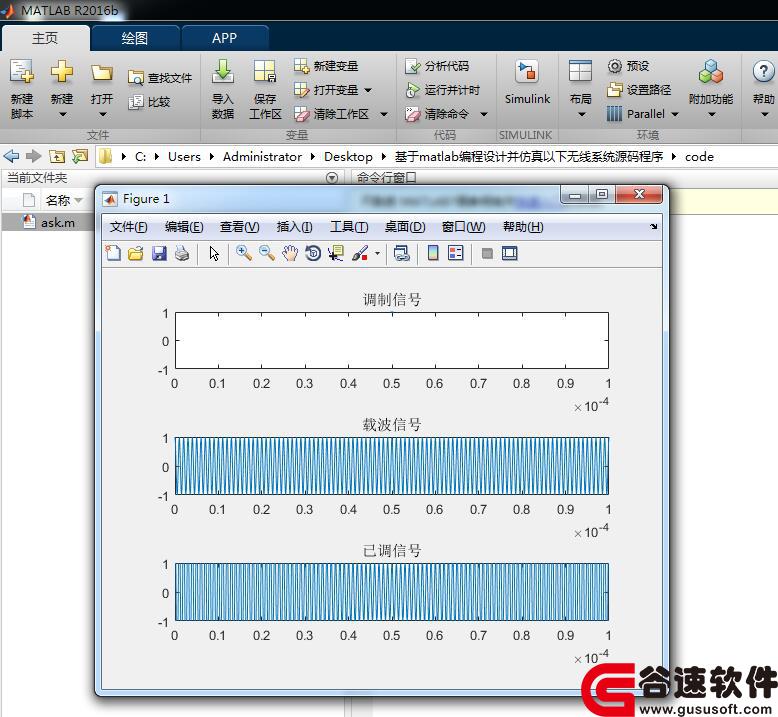Click Print Figure icon
This screenshot has height=717, width=778.
[x=182, y=254]
